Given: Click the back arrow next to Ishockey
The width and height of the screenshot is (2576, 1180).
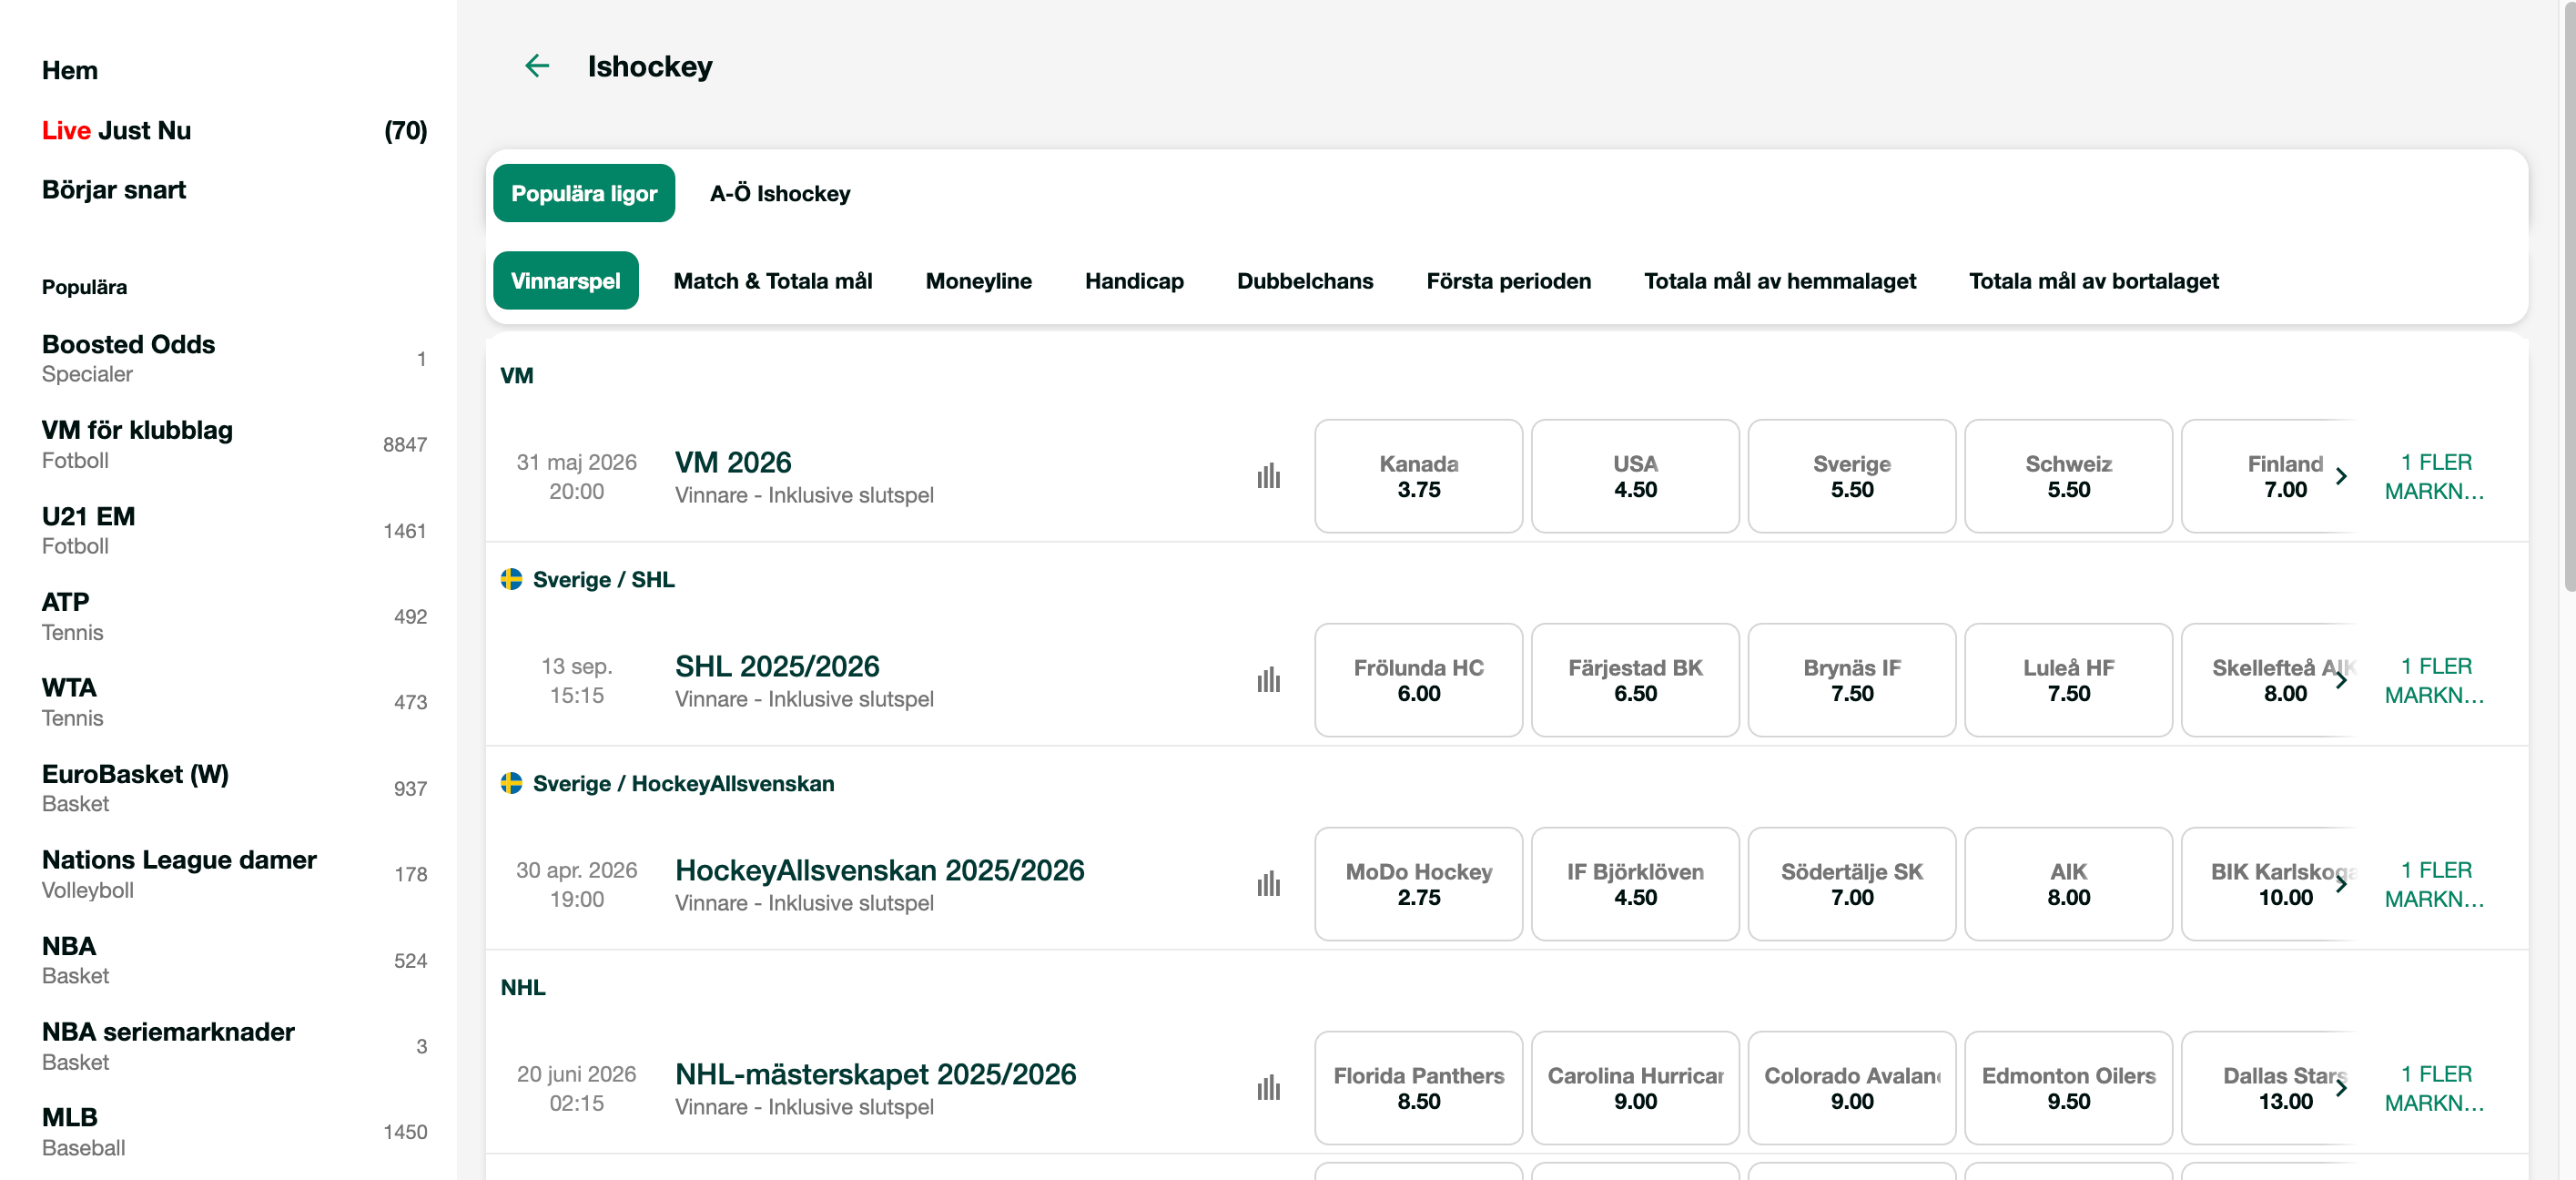Looking at the screenshot, I should pos(537,66).
